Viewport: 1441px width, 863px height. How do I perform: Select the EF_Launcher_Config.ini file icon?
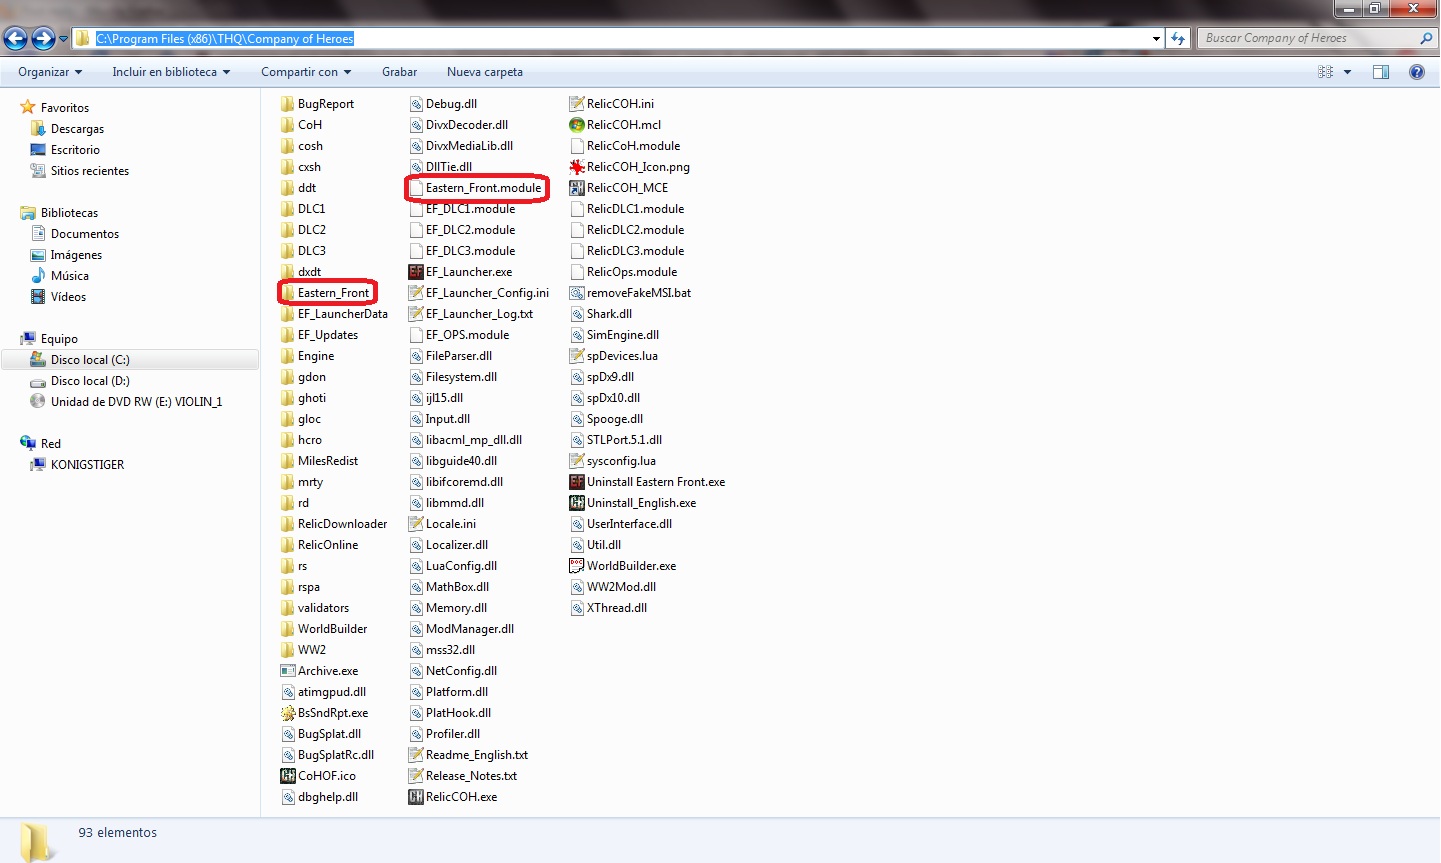pos(416,293)
